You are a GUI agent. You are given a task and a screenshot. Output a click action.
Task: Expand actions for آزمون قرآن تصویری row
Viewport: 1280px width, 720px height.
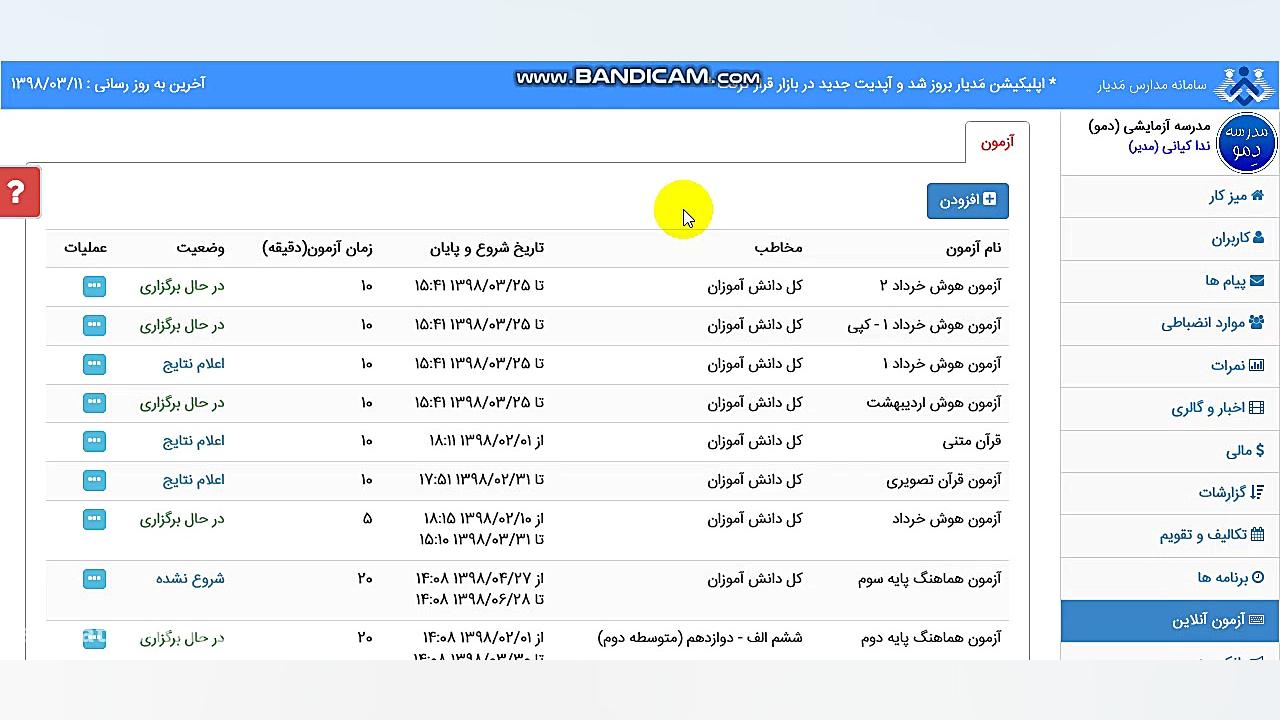click(x=94, y=480)
